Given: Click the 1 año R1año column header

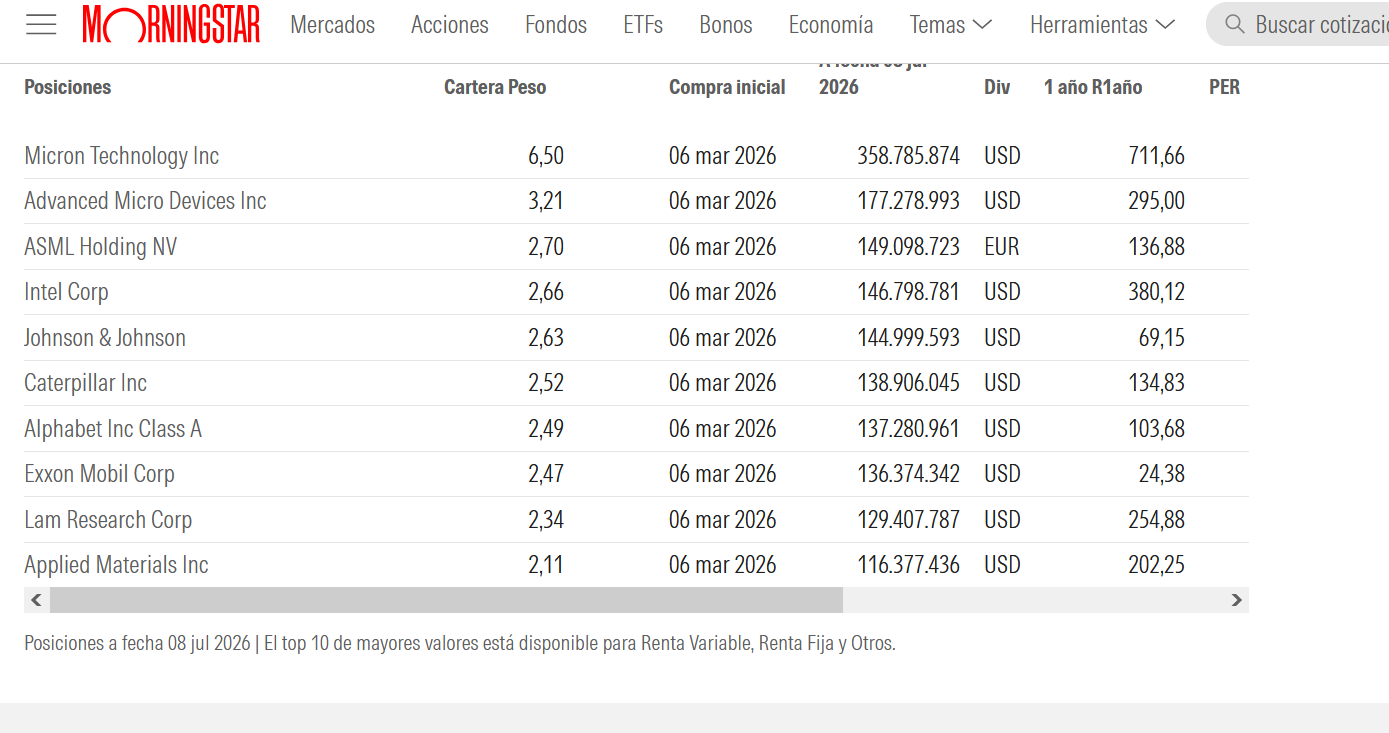Looking at the screenshot, I should (1093, 87).
